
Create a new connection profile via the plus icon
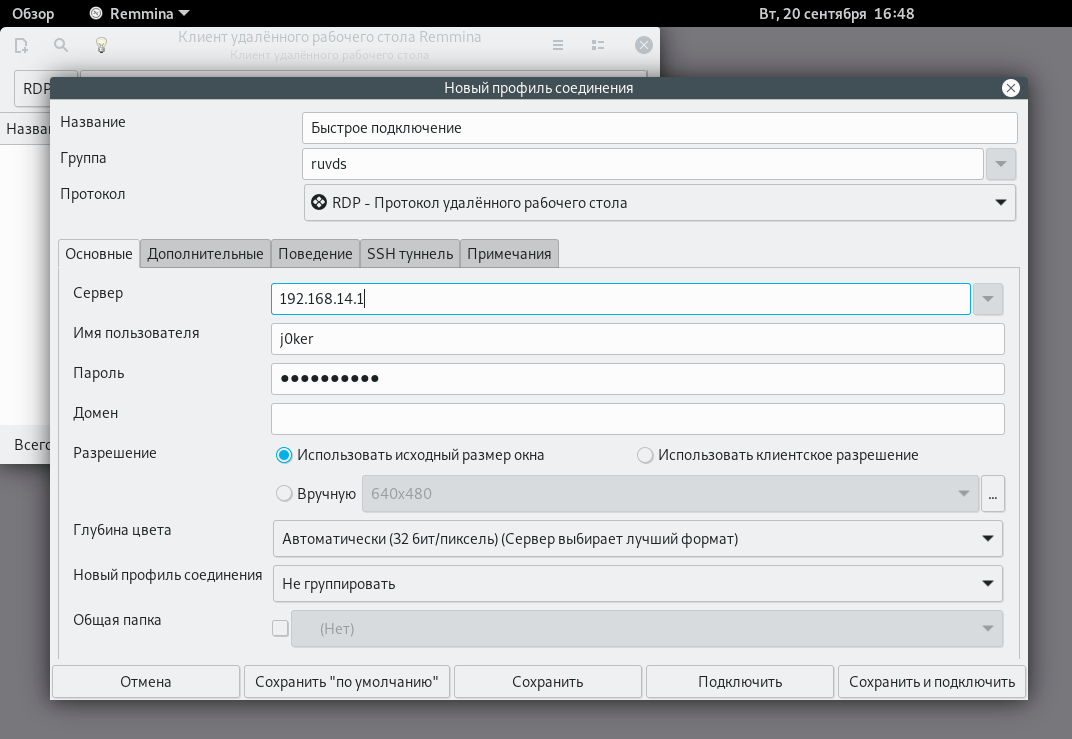pyautogui.click(x=20, y=45)
